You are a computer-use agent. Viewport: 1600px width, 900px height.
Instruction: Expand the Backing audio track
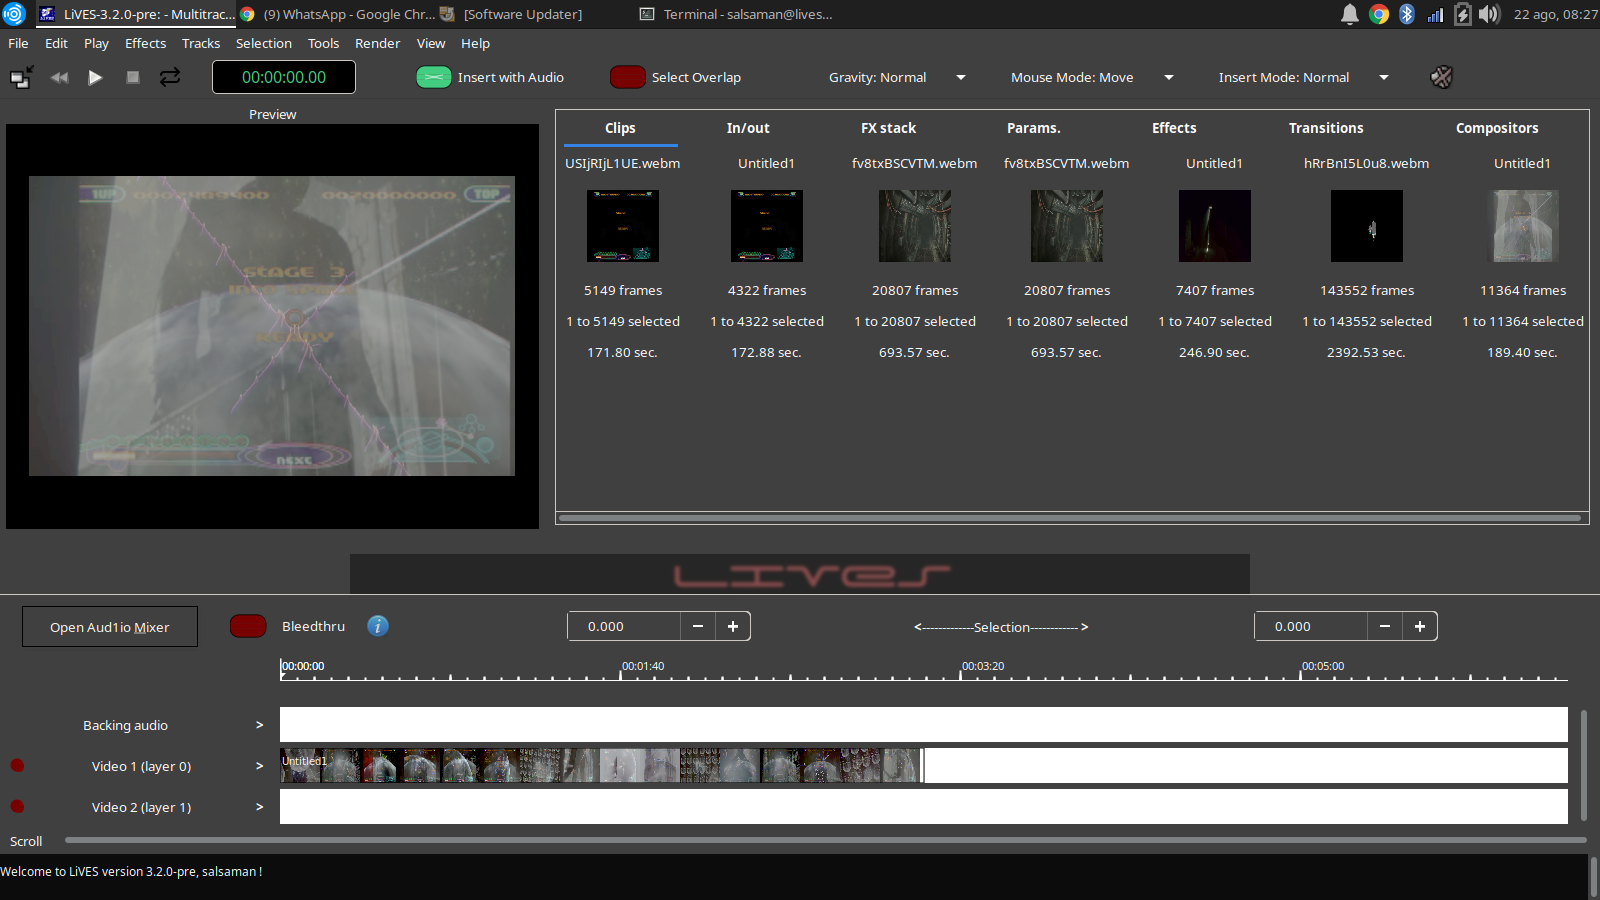pyautogui.click(x=259, y=725)
